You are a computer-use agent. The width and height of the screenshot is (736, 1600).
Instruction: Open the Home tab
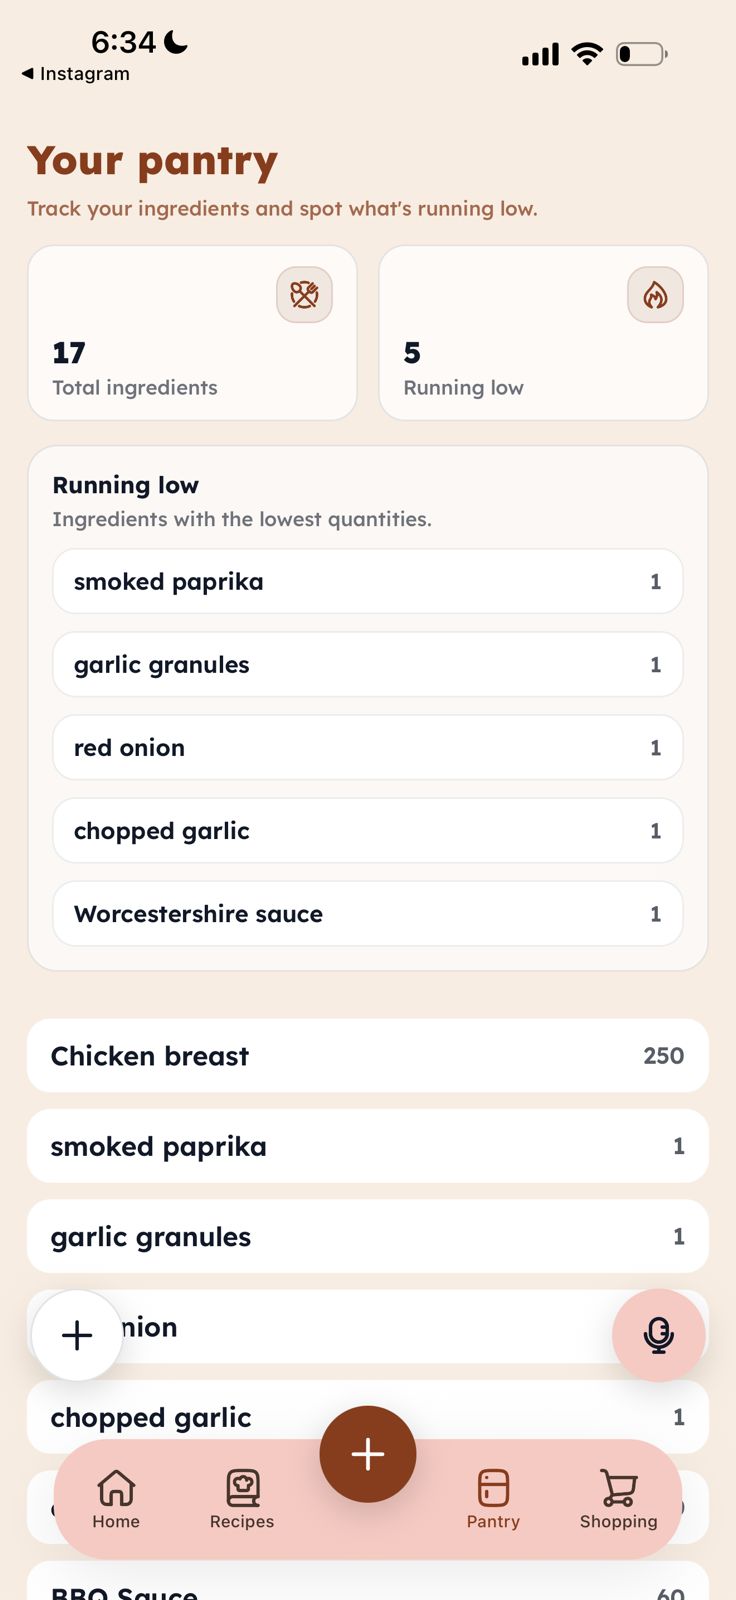[116, 1499]
